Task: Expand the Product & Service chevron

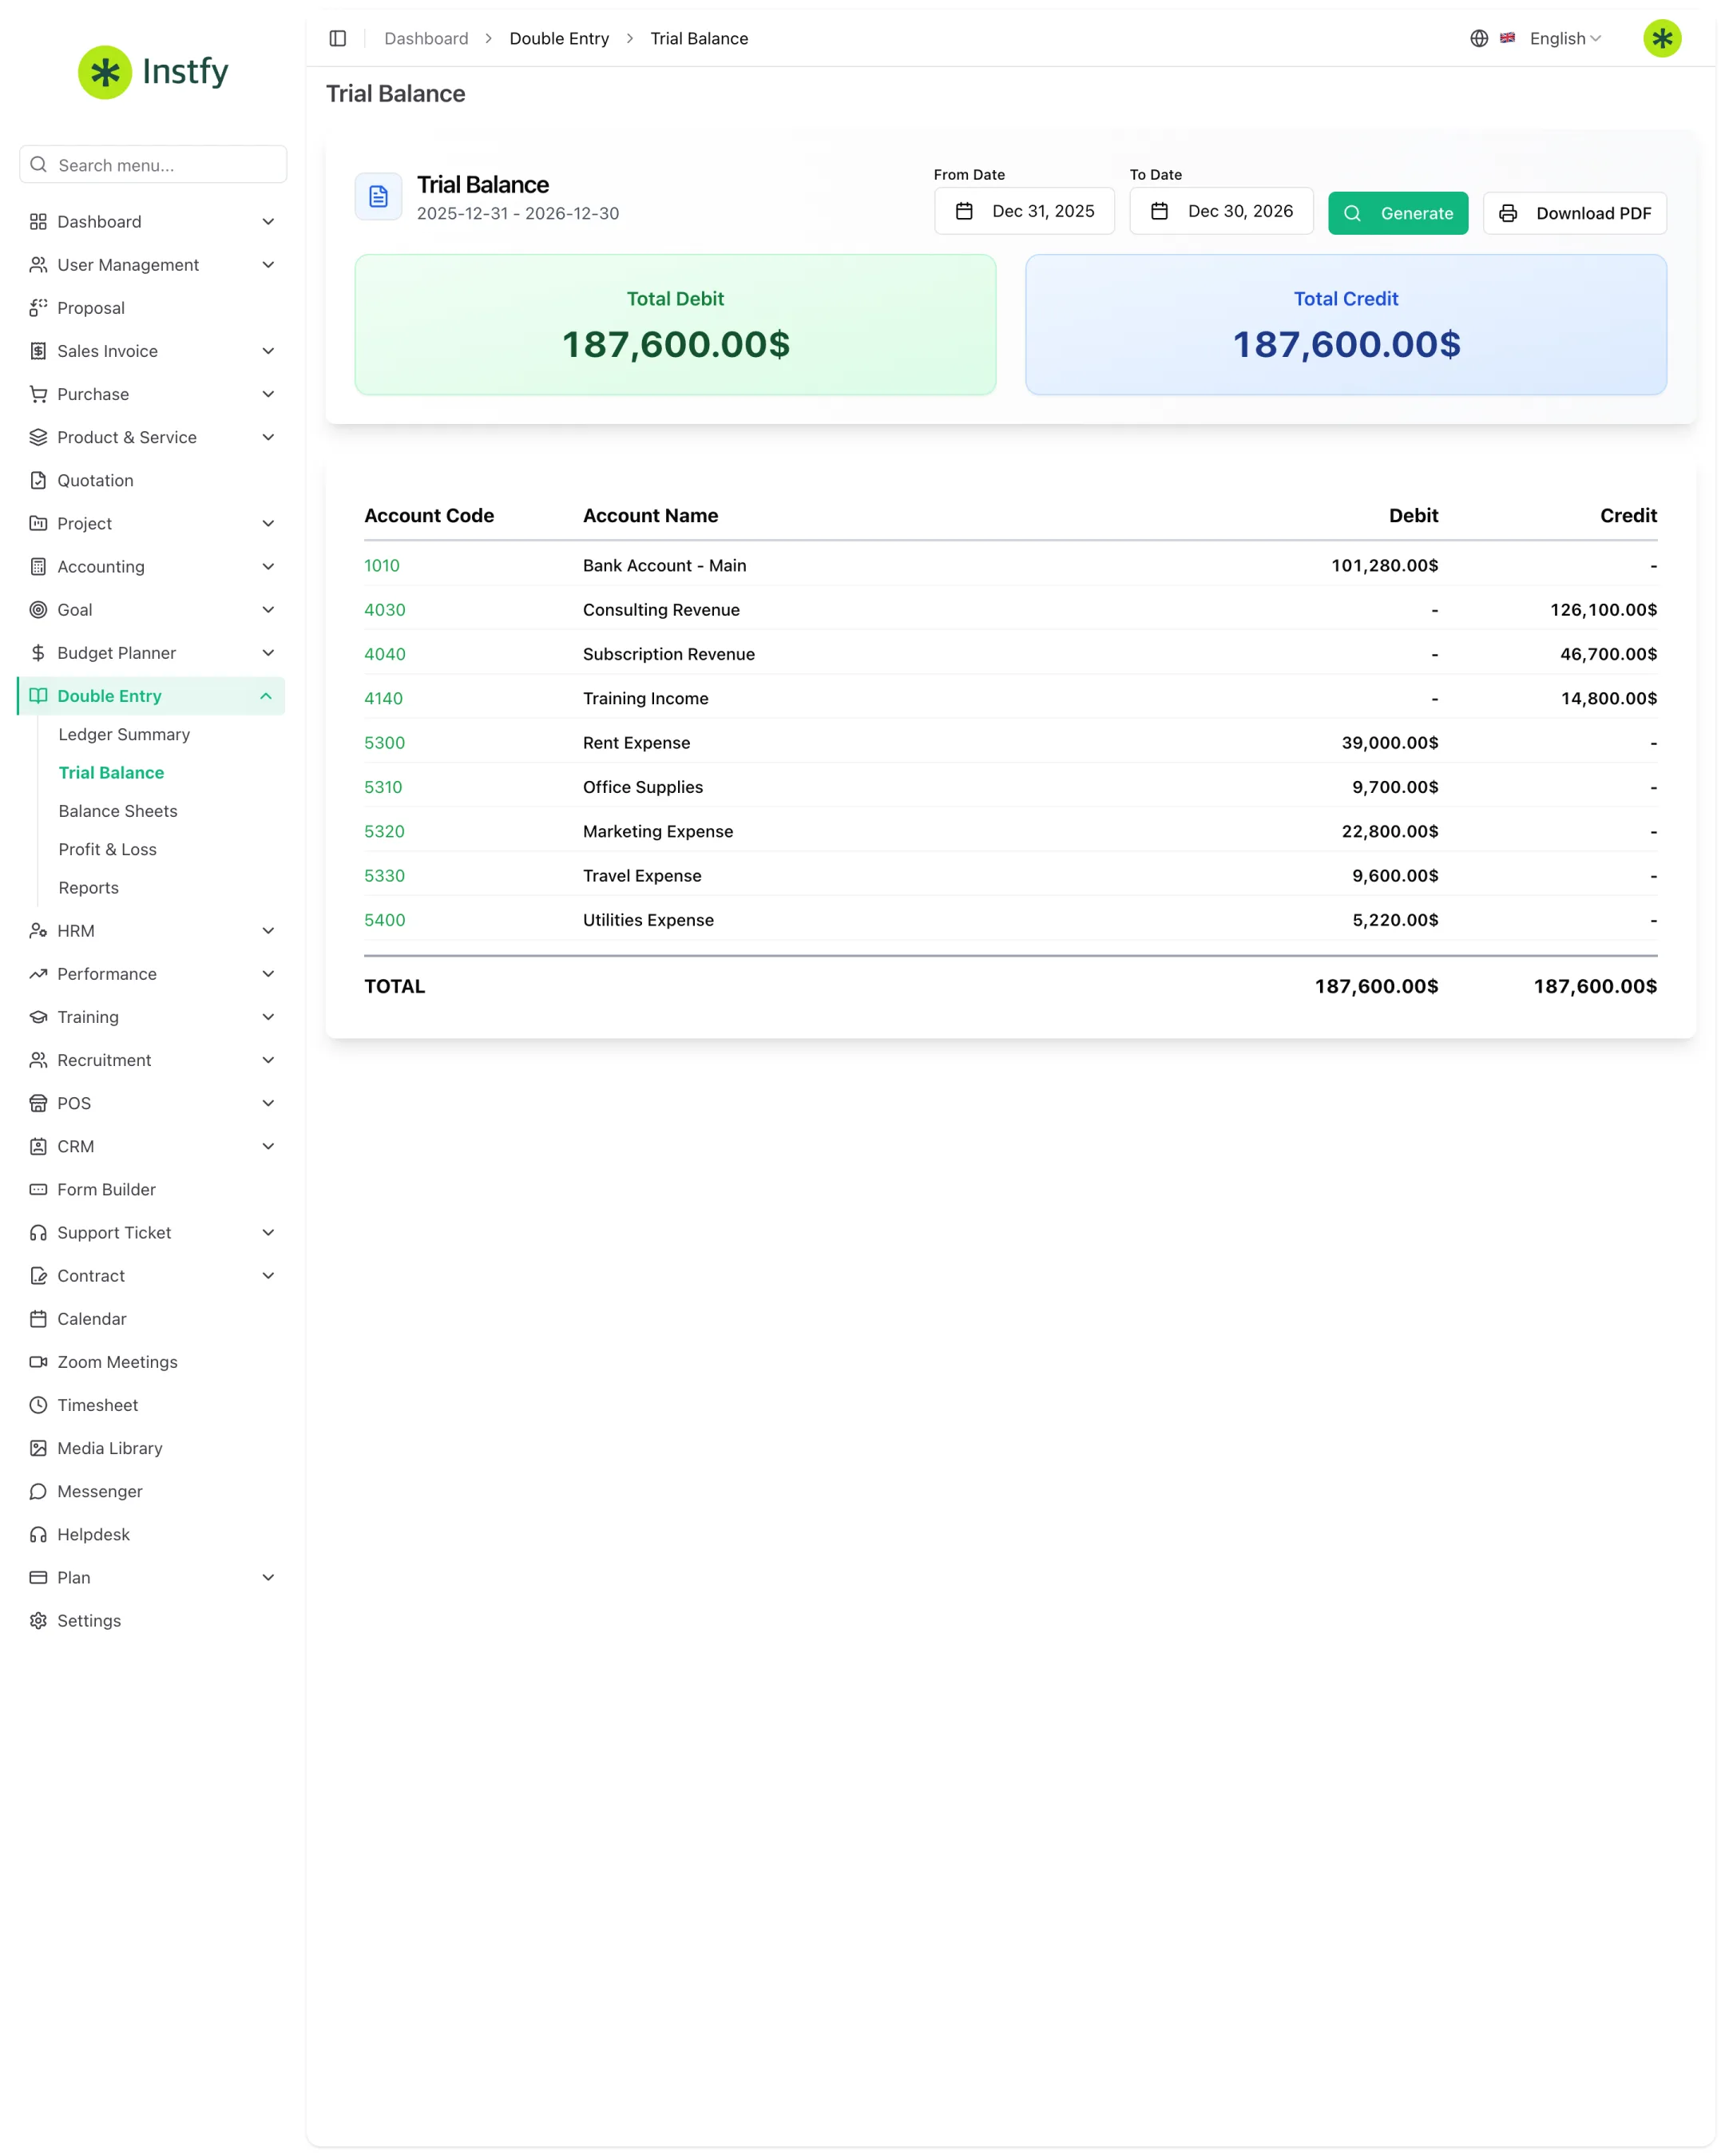Action: [268, 437]
